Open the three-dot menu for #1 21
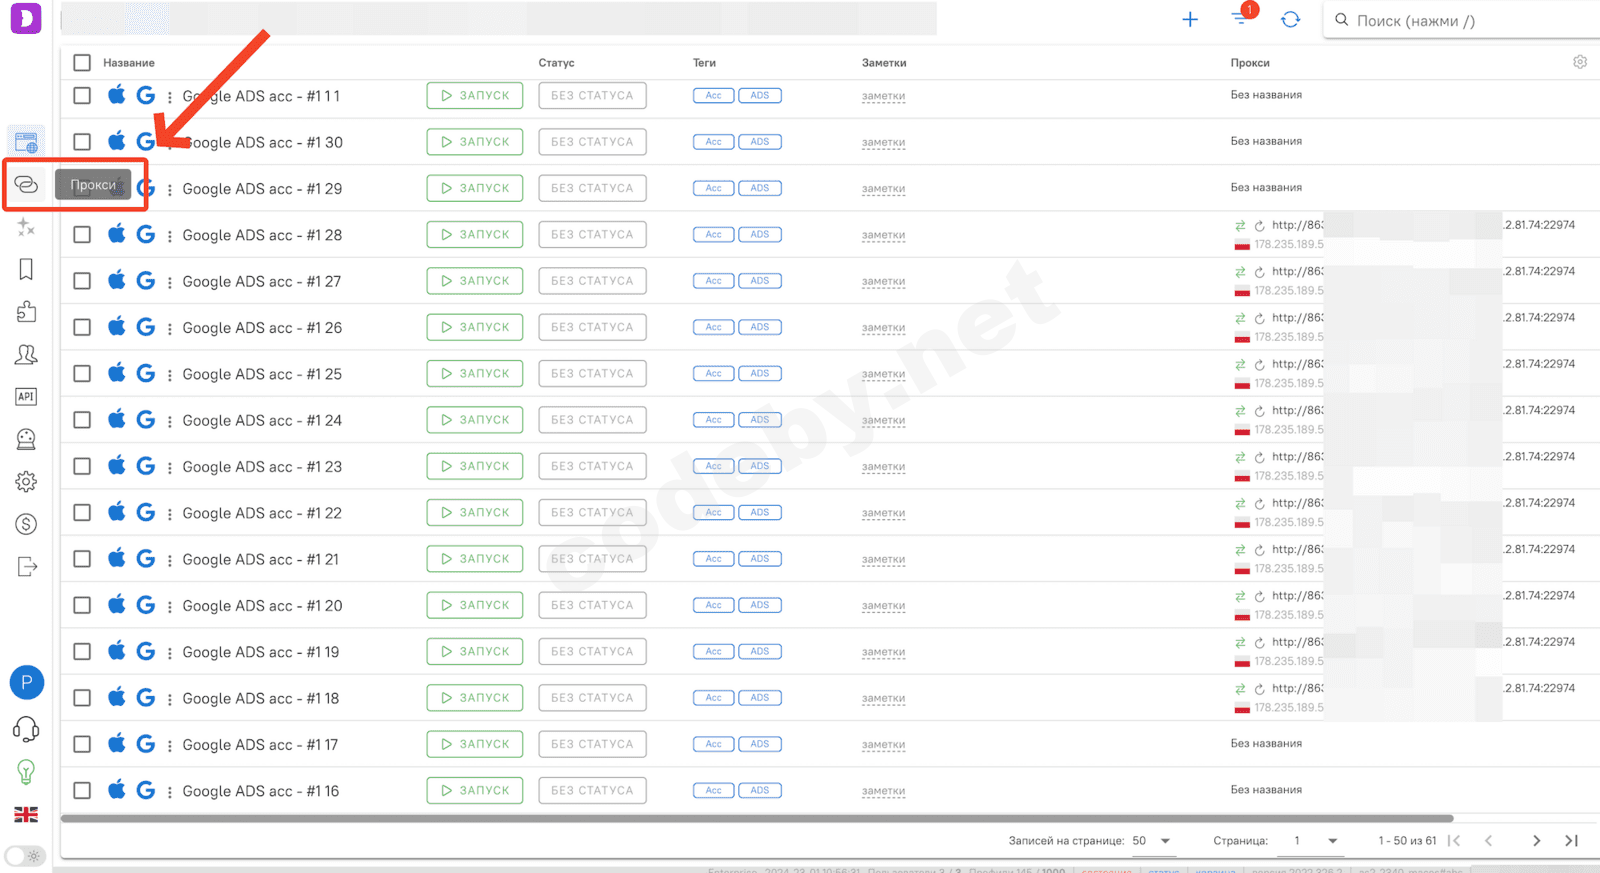The width and height of the screenshot is (1600, 873). [169, 560]
